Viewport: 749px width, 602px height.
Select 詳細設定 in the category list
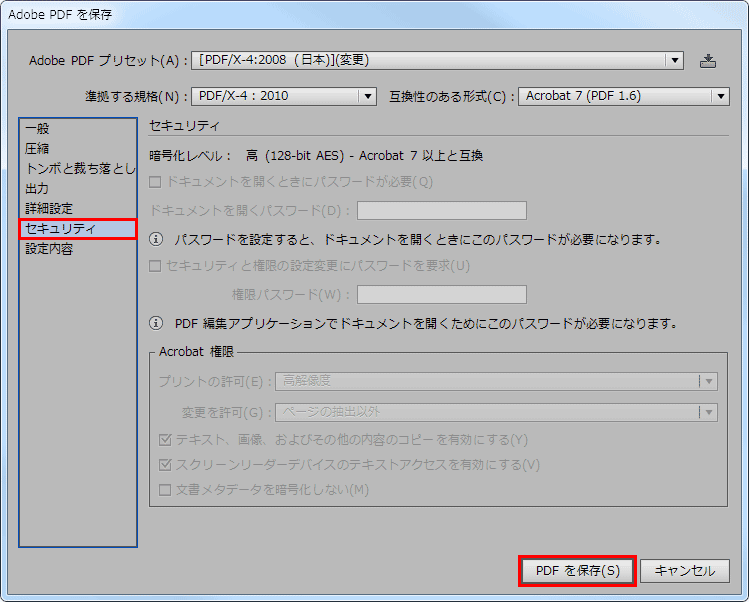click(78, 209)
